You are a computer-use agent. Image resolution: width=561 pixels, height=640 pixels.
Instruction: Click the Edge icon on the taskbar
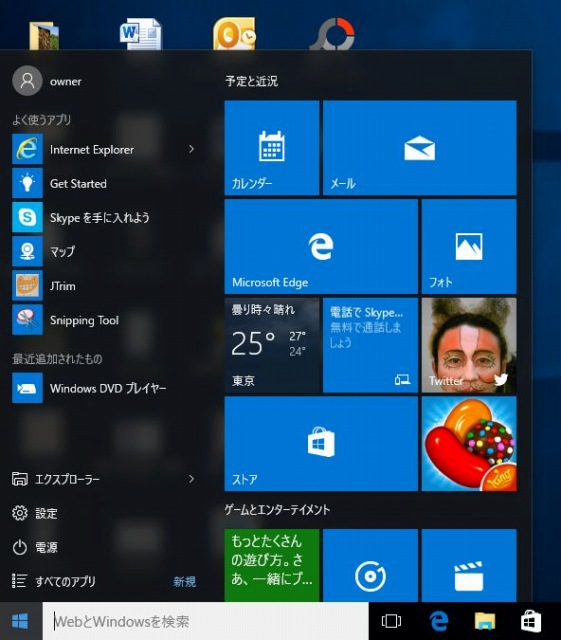[x=439, y=621]
